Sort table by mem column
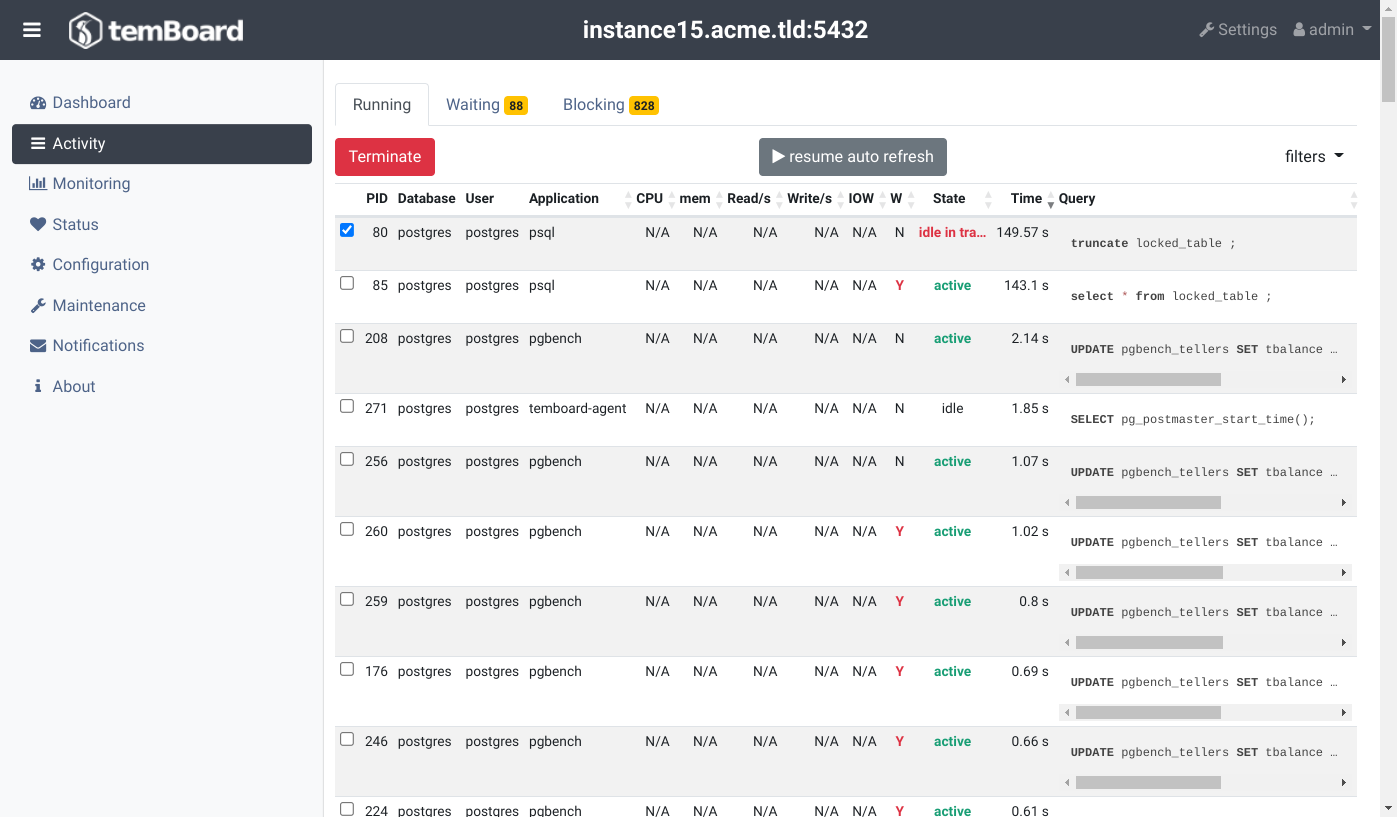Screen dimensions: 1397x817 pos(695,198)
